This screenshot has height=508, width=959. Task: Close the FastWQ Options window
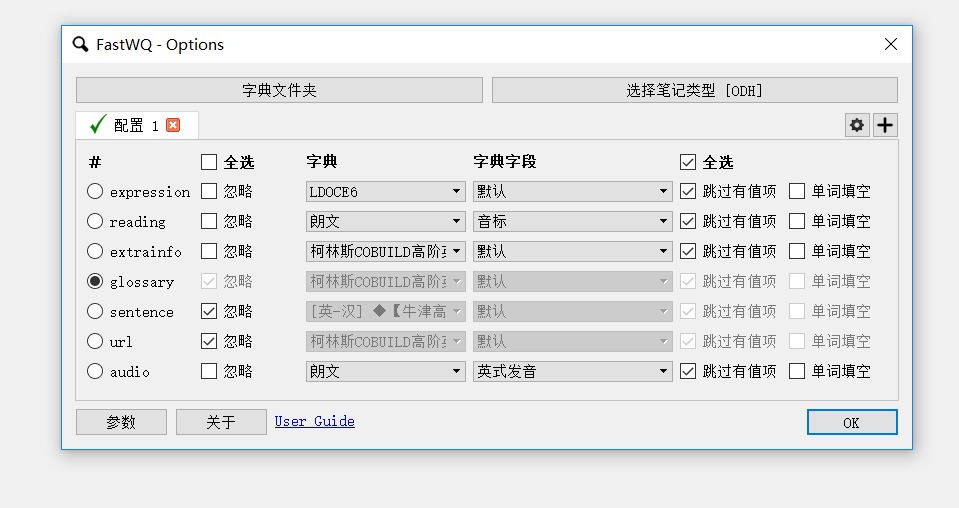click(x=890, y=44)
